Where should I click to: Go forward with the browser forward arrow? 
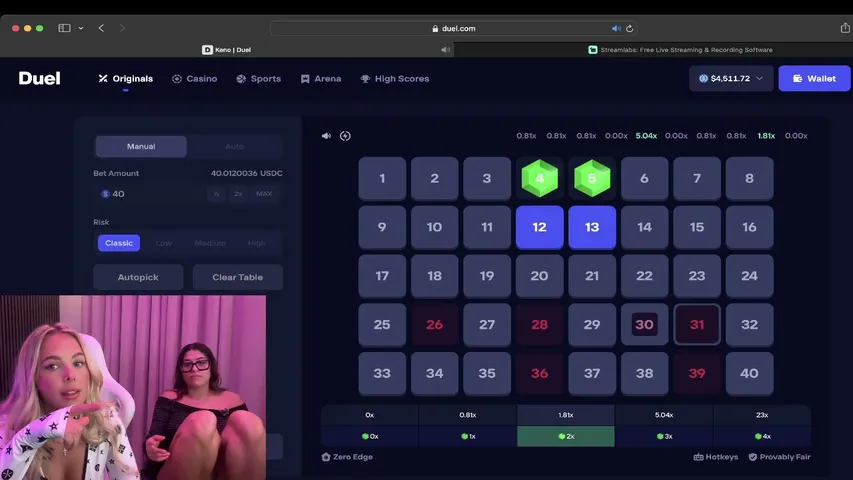click(x=122, y=28)
